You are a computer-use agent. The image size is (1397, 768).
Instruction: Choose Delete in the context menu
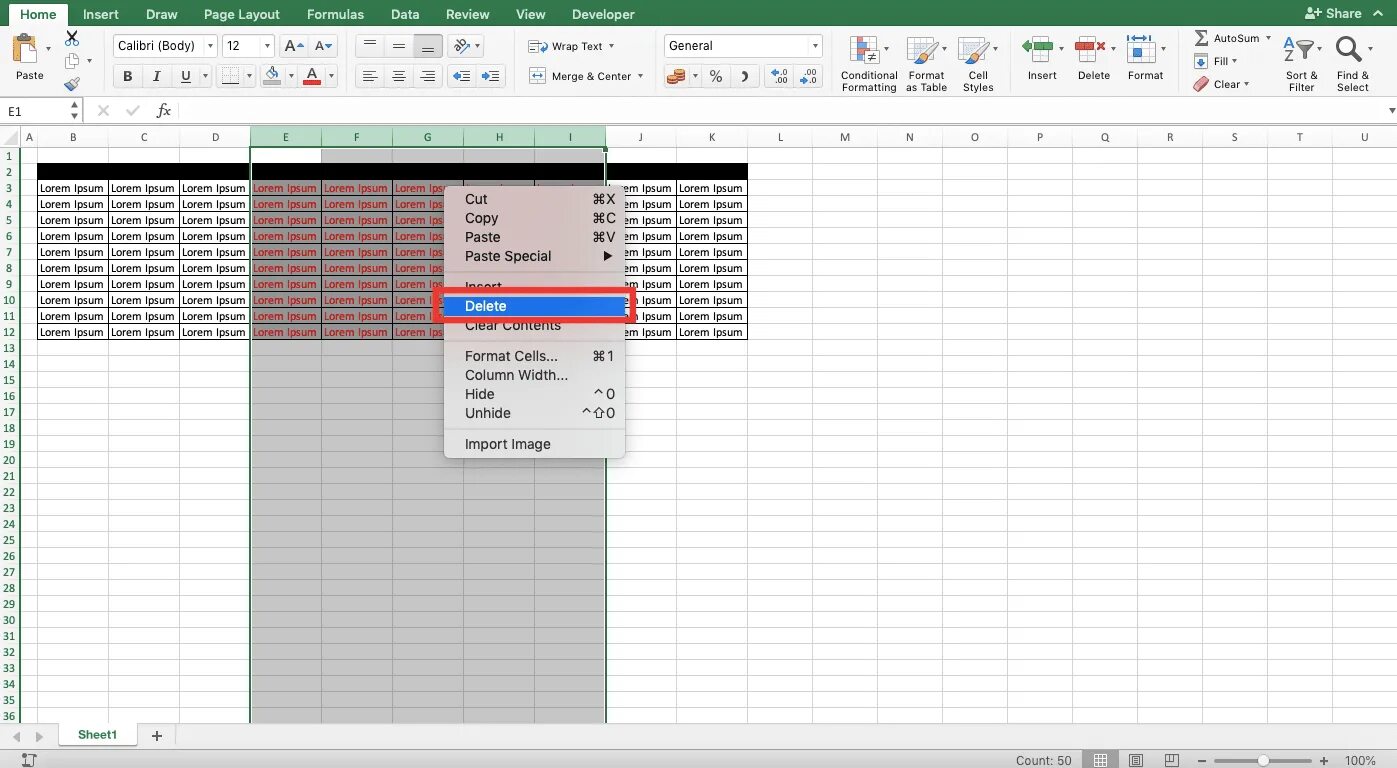534,306
